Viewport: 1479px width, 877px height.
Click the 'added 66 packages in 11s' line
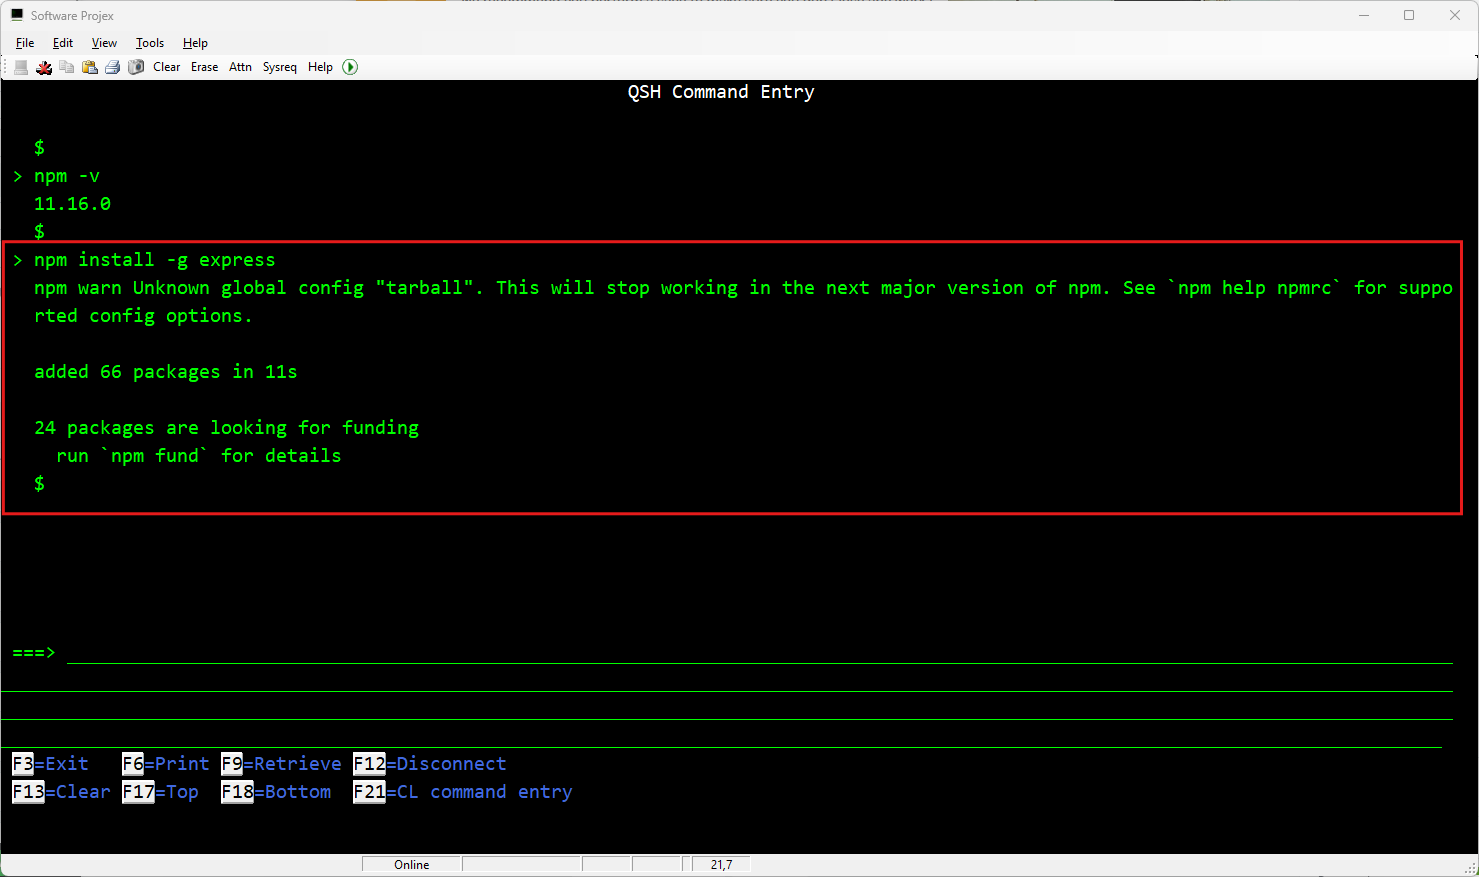165,372
